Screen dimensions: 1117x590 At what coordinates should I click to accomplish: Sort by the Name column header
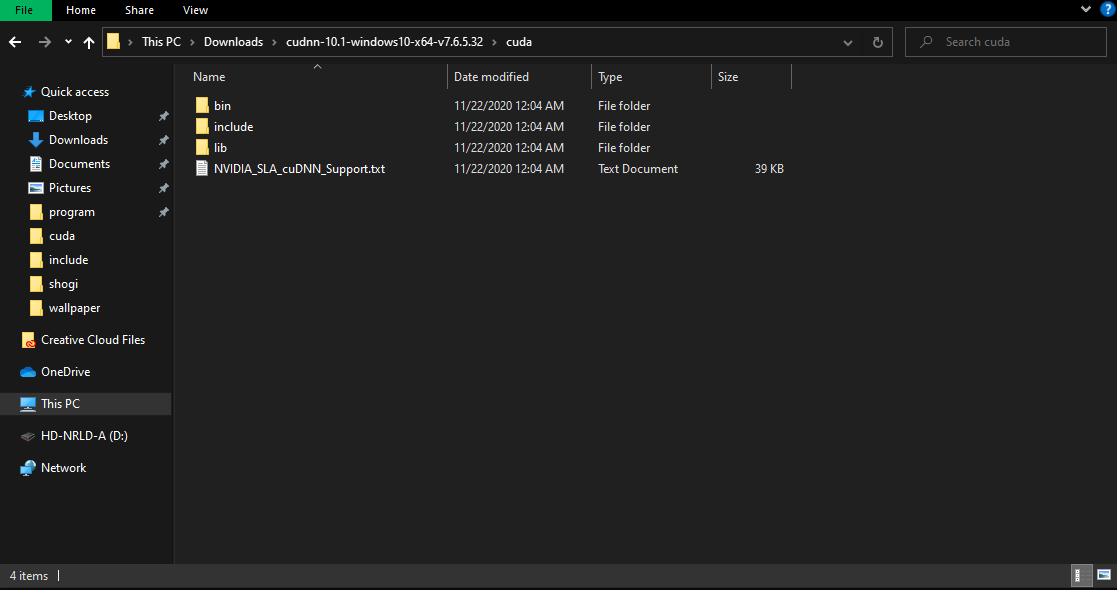coord(209,77)
